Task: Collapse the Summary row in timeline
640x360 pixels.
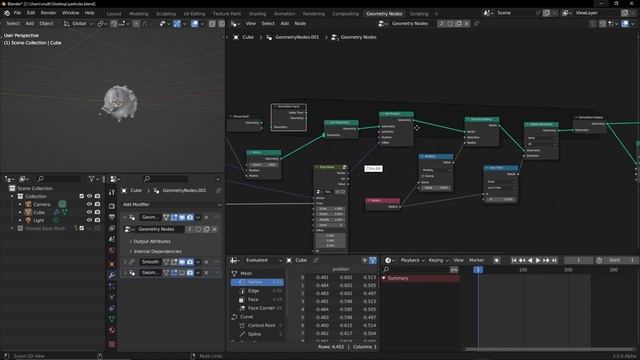Action: (384, 278)
